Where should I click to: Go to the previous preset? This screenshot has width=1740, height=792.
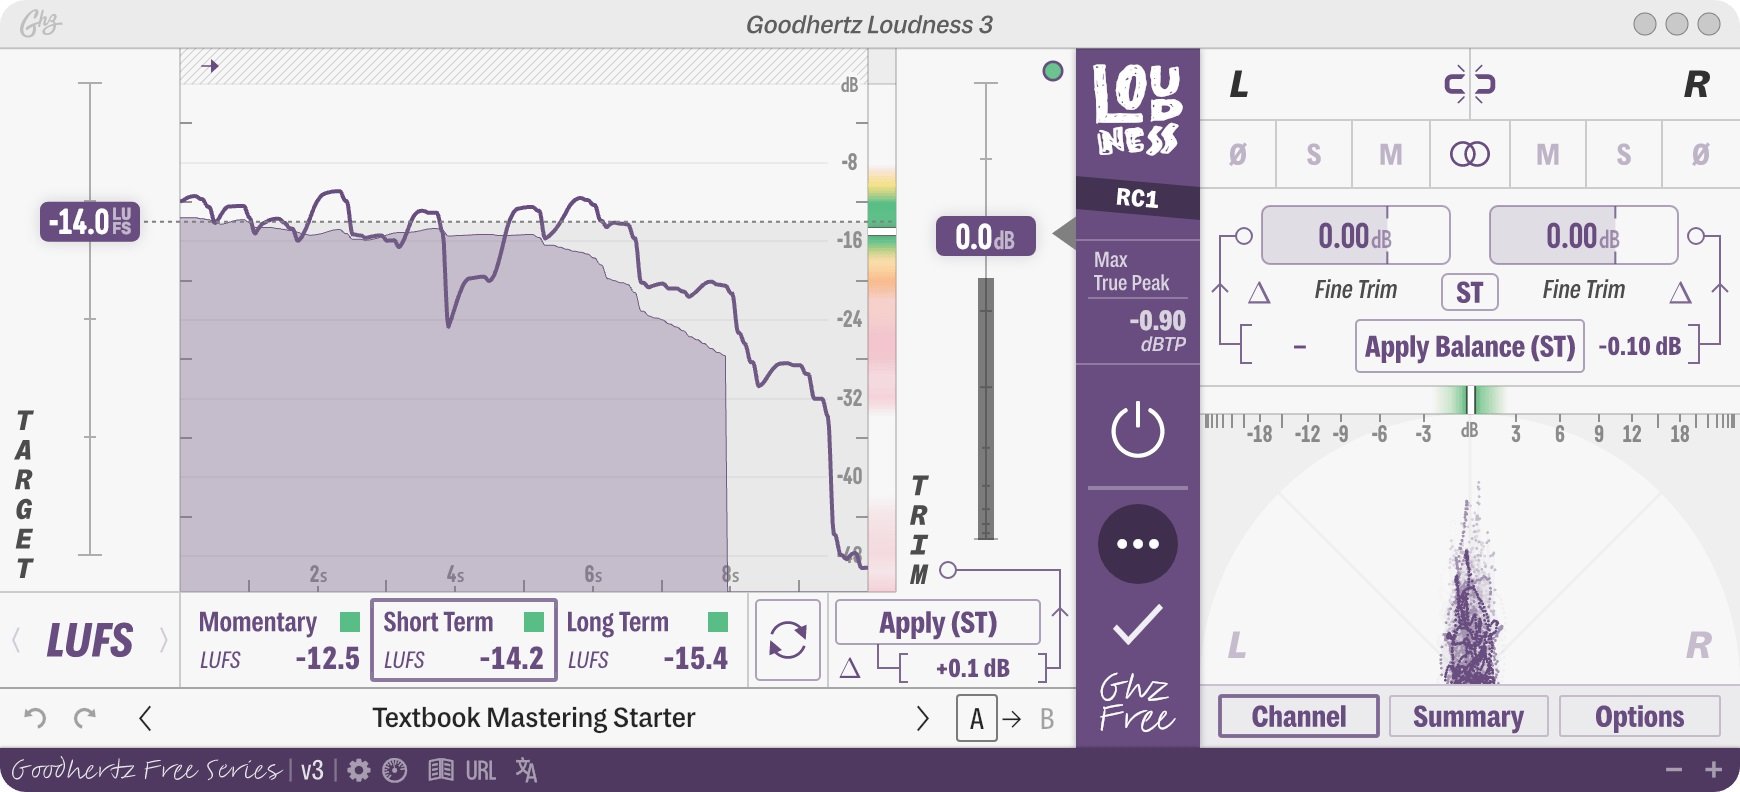point(145,718)
